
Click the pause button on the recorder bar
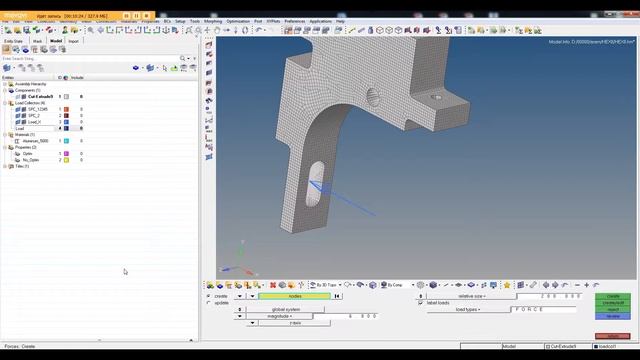136,16
